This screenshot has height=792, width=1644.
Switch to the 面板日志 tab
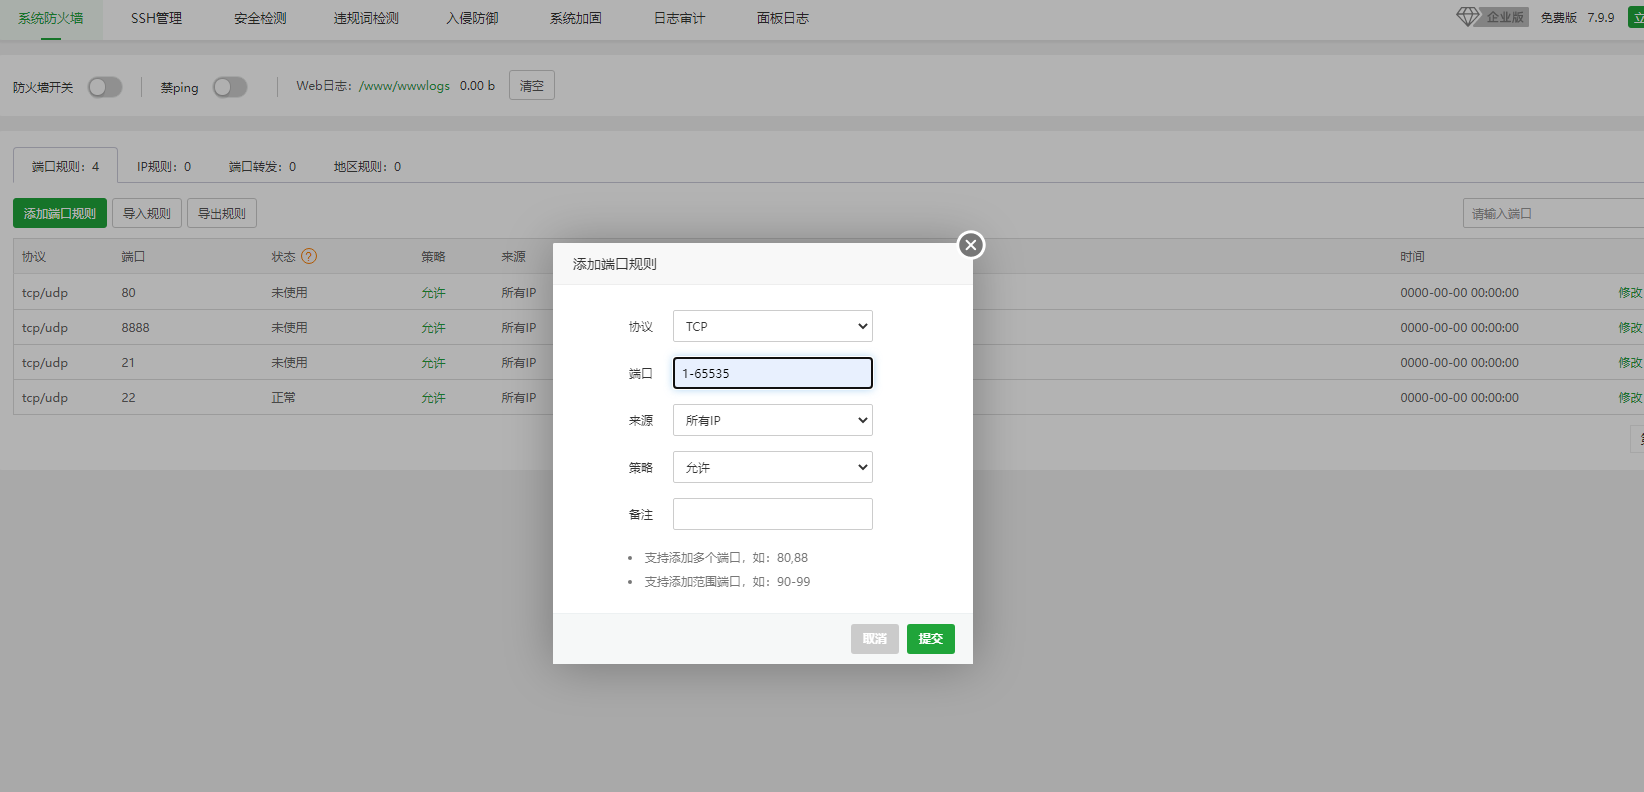tap(783, 18)
